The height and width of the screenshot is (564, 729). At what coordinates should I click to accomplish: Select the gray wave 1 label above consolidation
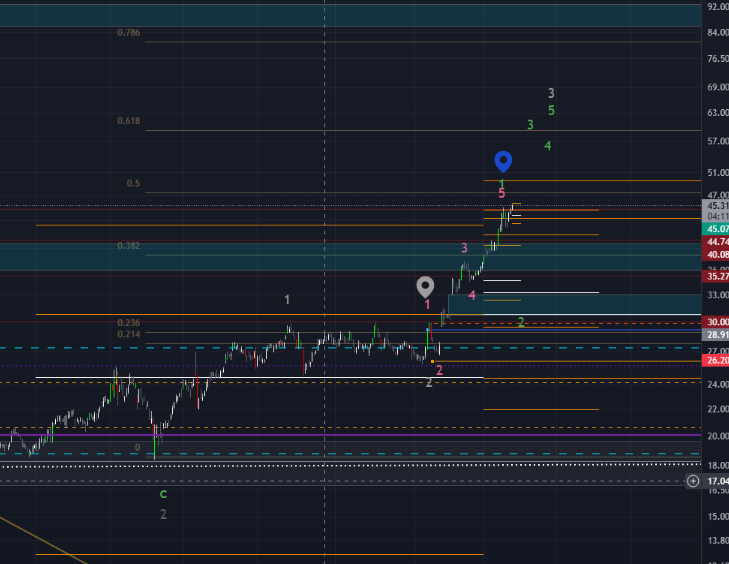287,300
